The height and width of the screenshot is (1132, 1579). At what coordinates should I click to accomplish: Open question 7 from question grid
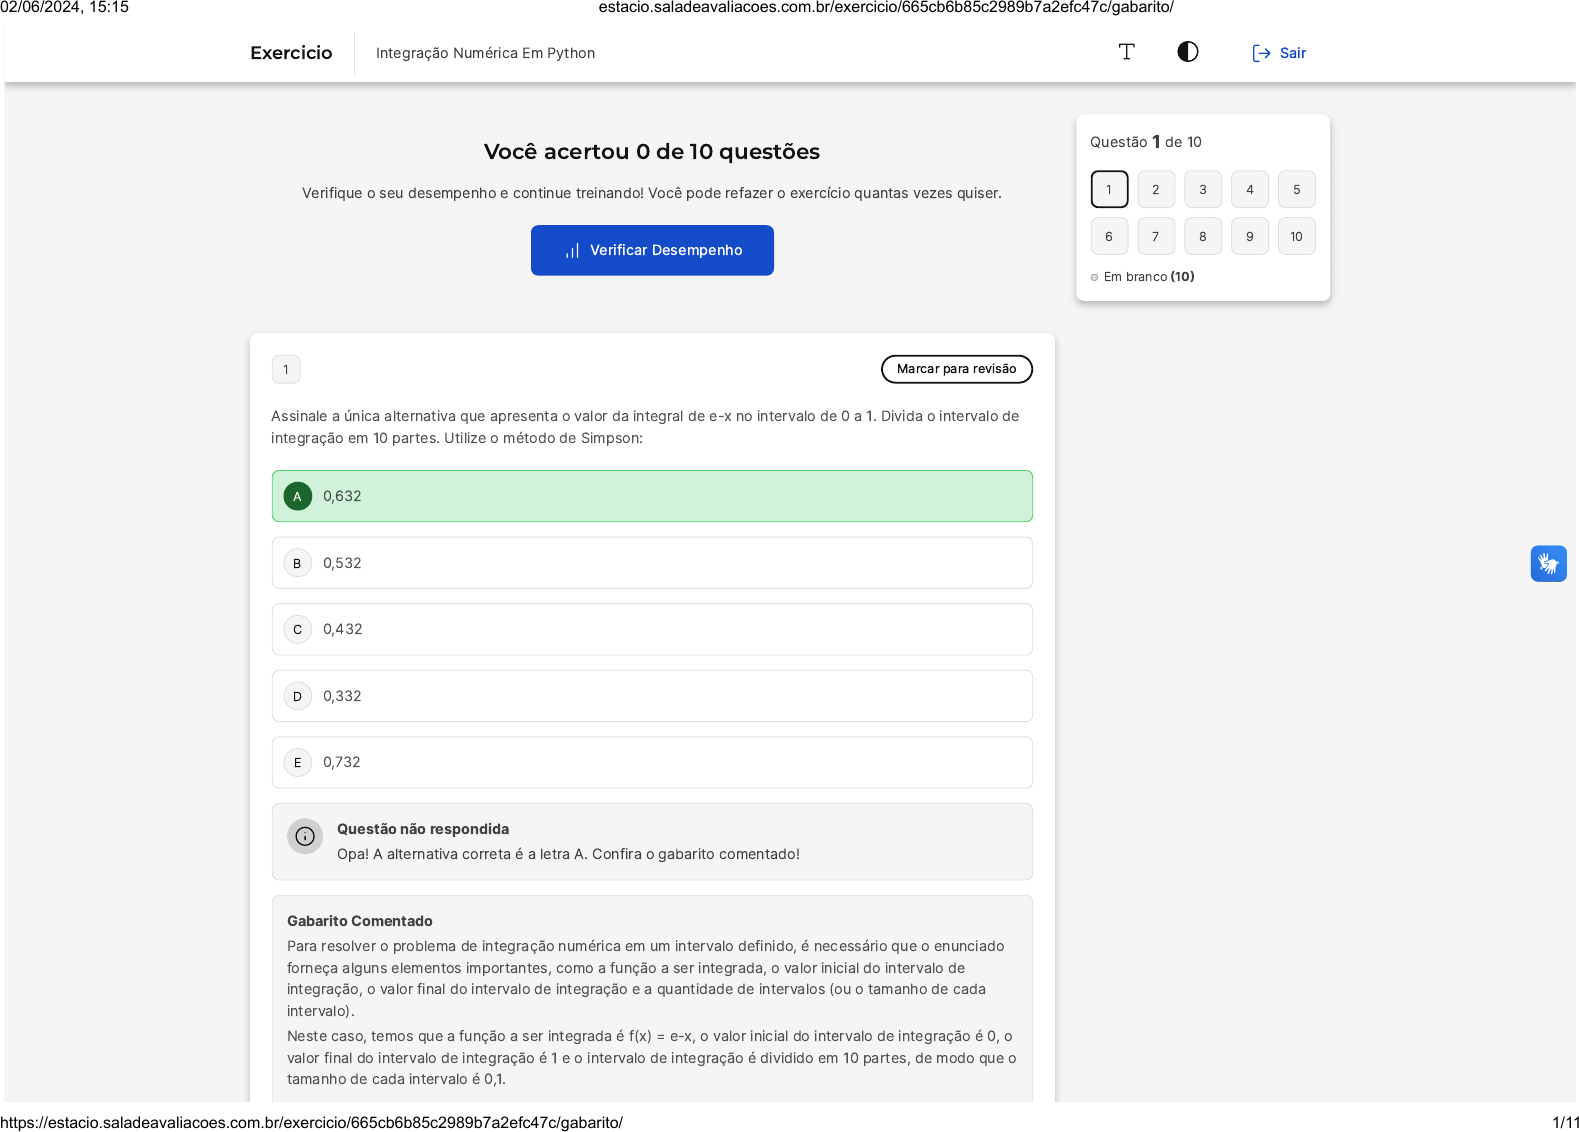click(1156, 237)
